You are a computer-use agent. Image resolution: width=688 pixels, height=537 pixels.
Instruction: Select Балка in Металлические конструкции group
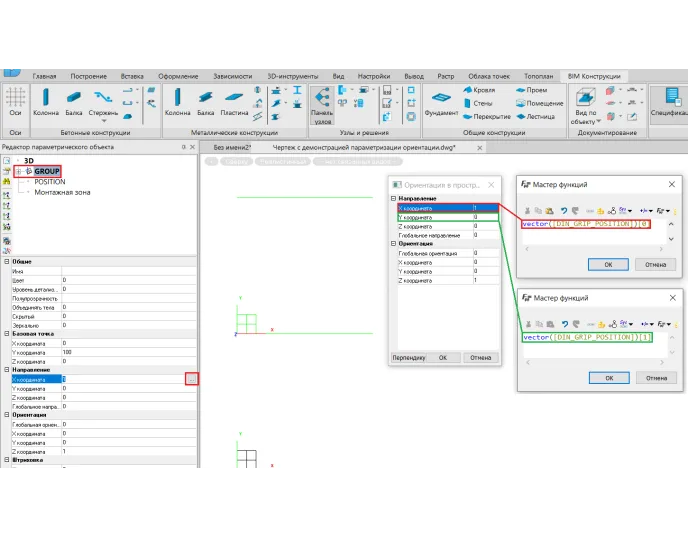(205, 102)
